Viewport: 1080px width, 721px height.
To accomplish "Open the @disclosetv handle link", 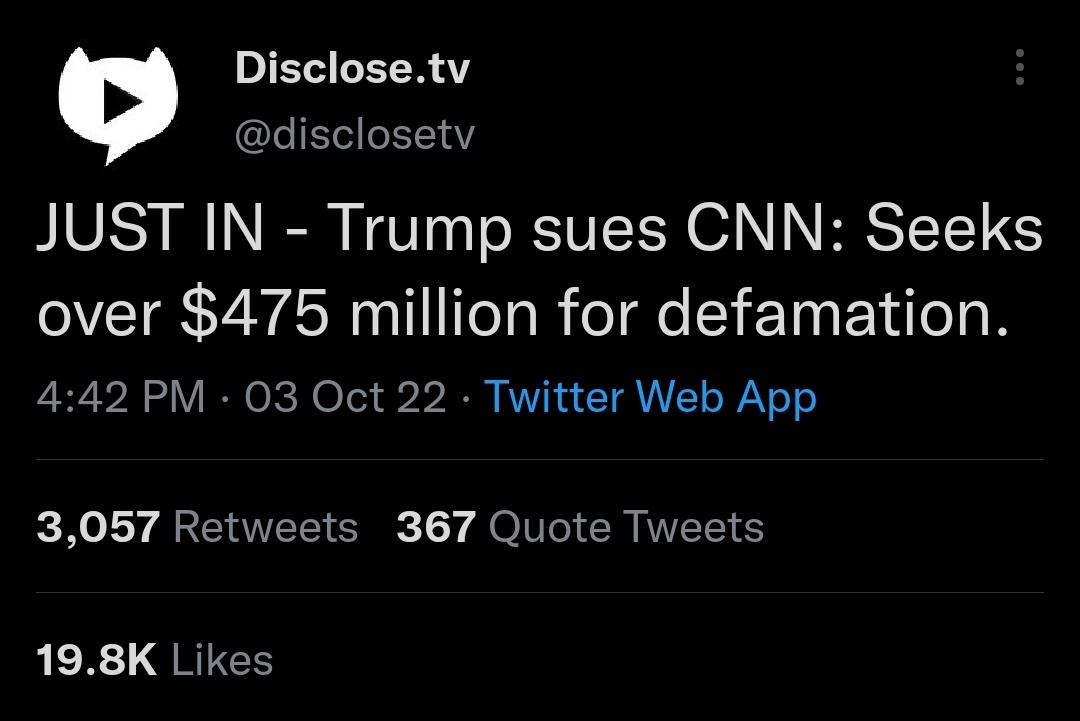I will [x=354, y=135].
